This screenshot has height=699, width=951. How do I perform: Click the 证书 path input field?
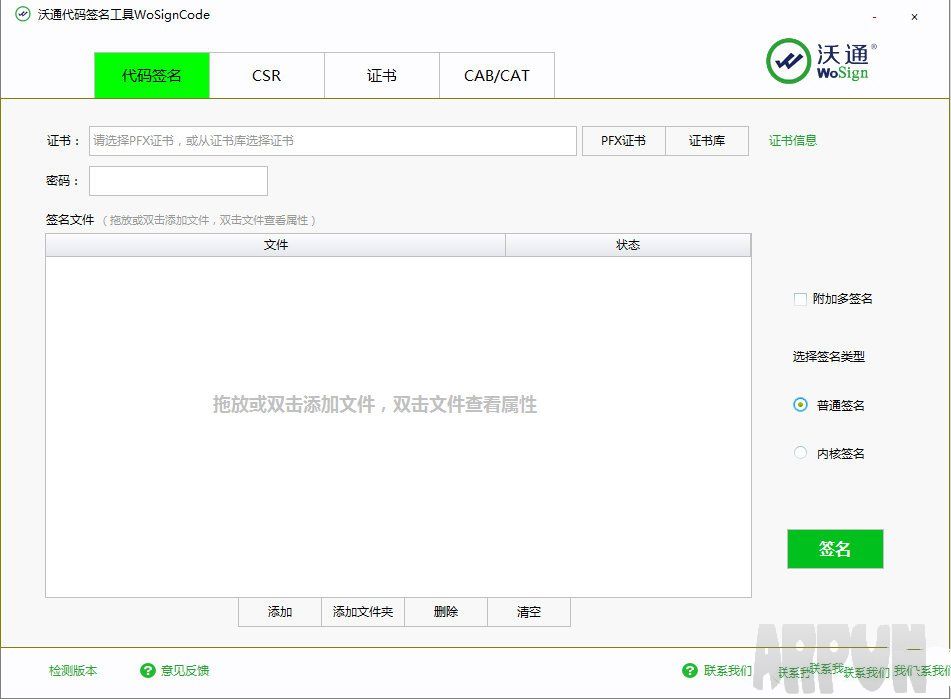(332, 141)
